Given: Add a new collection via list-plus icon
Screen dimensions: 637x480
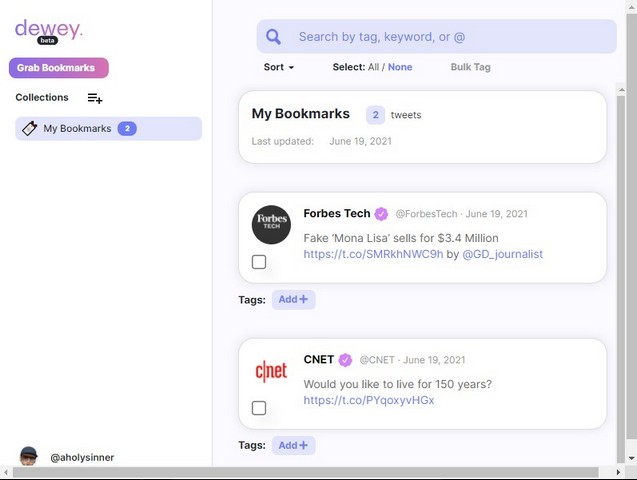Looking at the screenshot, I should [x=95, y=98].
